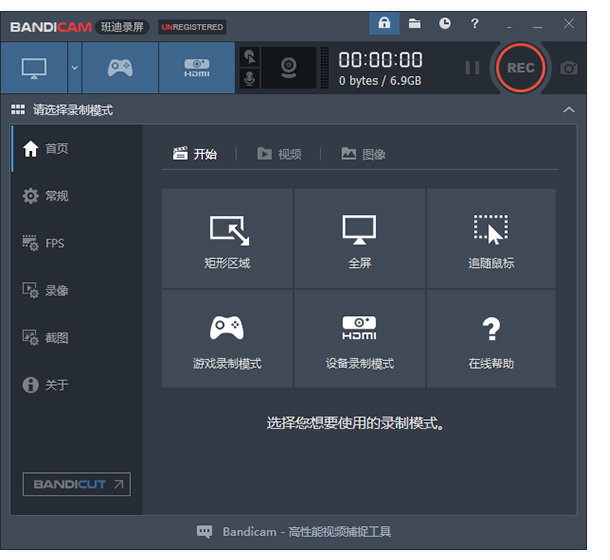The width and height of the screenshot is (610, 560).
Task: Click the UNREGISTERED badge
Action: point(192,27)
